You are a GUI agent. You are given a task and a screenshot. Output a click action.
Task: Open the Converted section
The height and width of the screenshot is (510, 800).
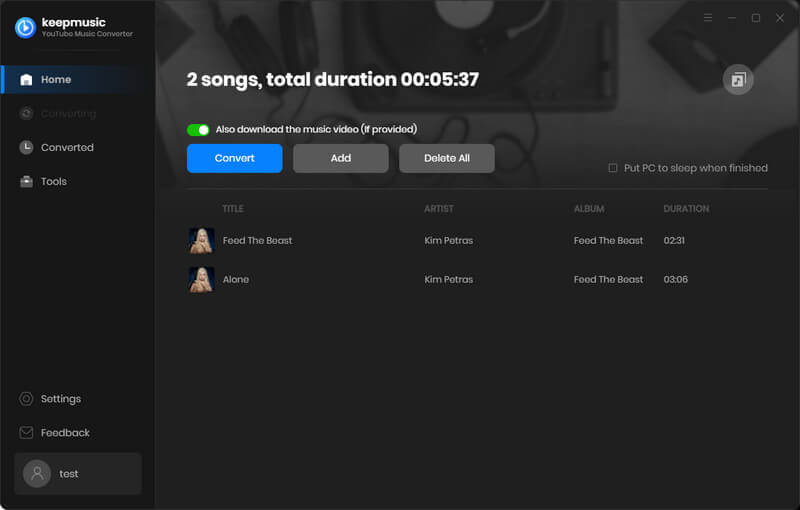(78, 147)
